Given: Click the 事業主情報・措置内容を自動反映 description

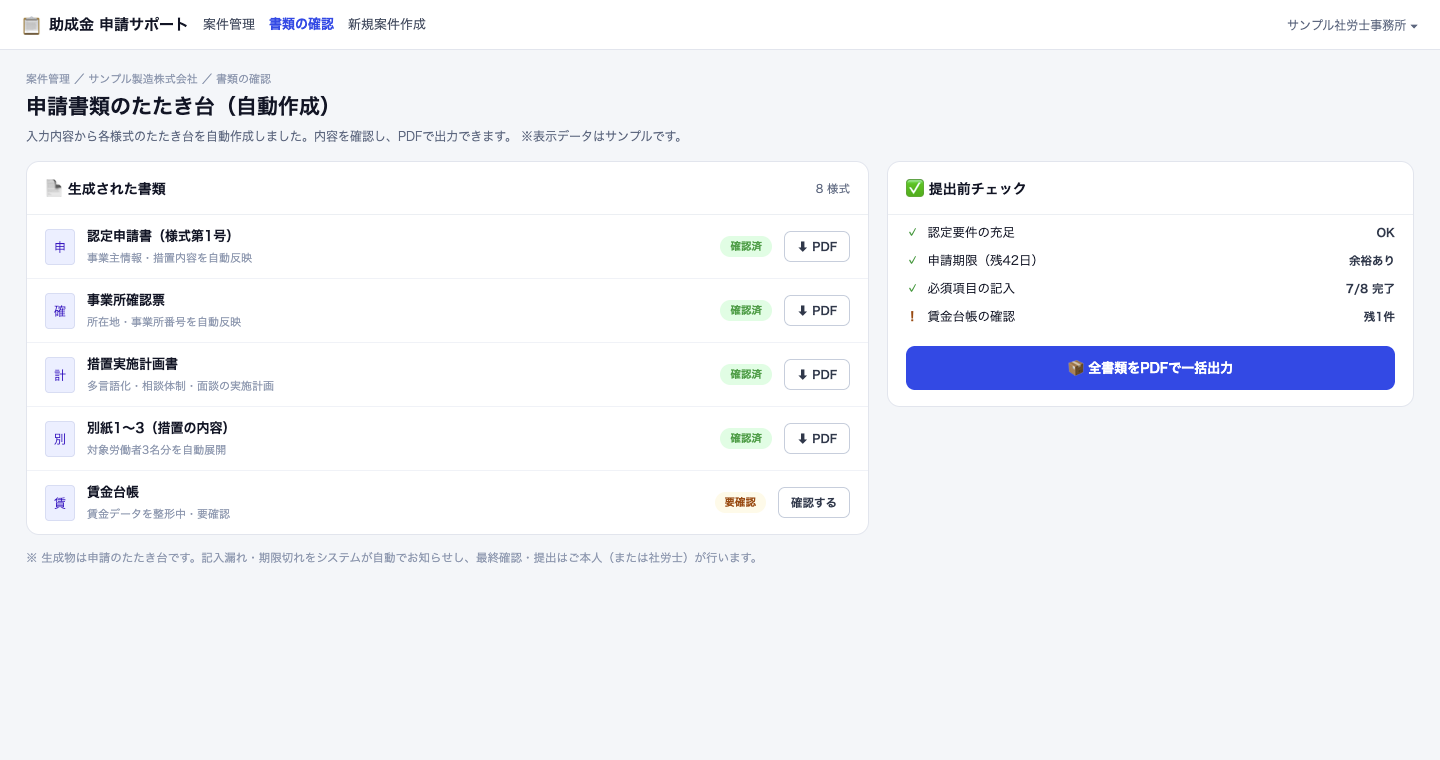Looking at the screenshot, I should click(x=169, y=258).
